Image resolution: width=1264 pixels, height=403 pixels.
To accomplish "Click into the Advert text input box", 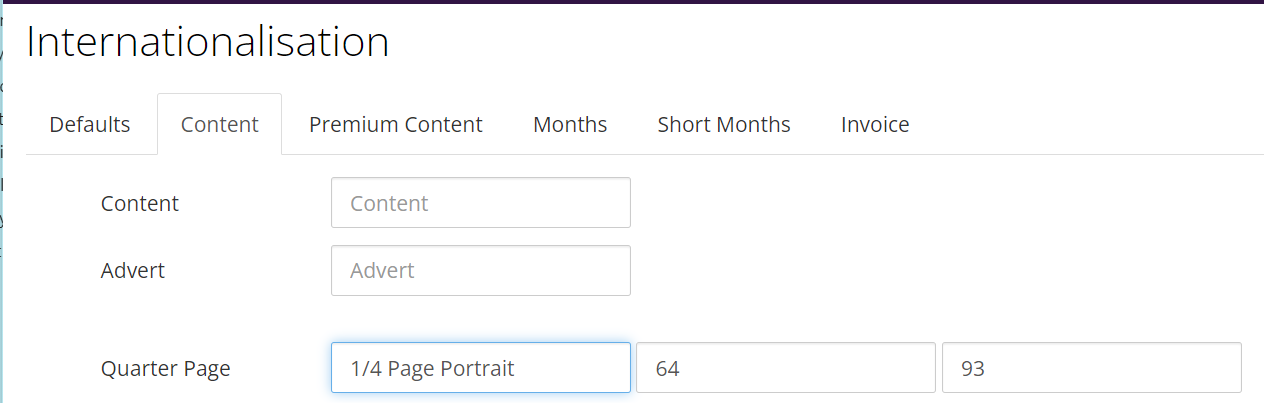I will [480, 271].
